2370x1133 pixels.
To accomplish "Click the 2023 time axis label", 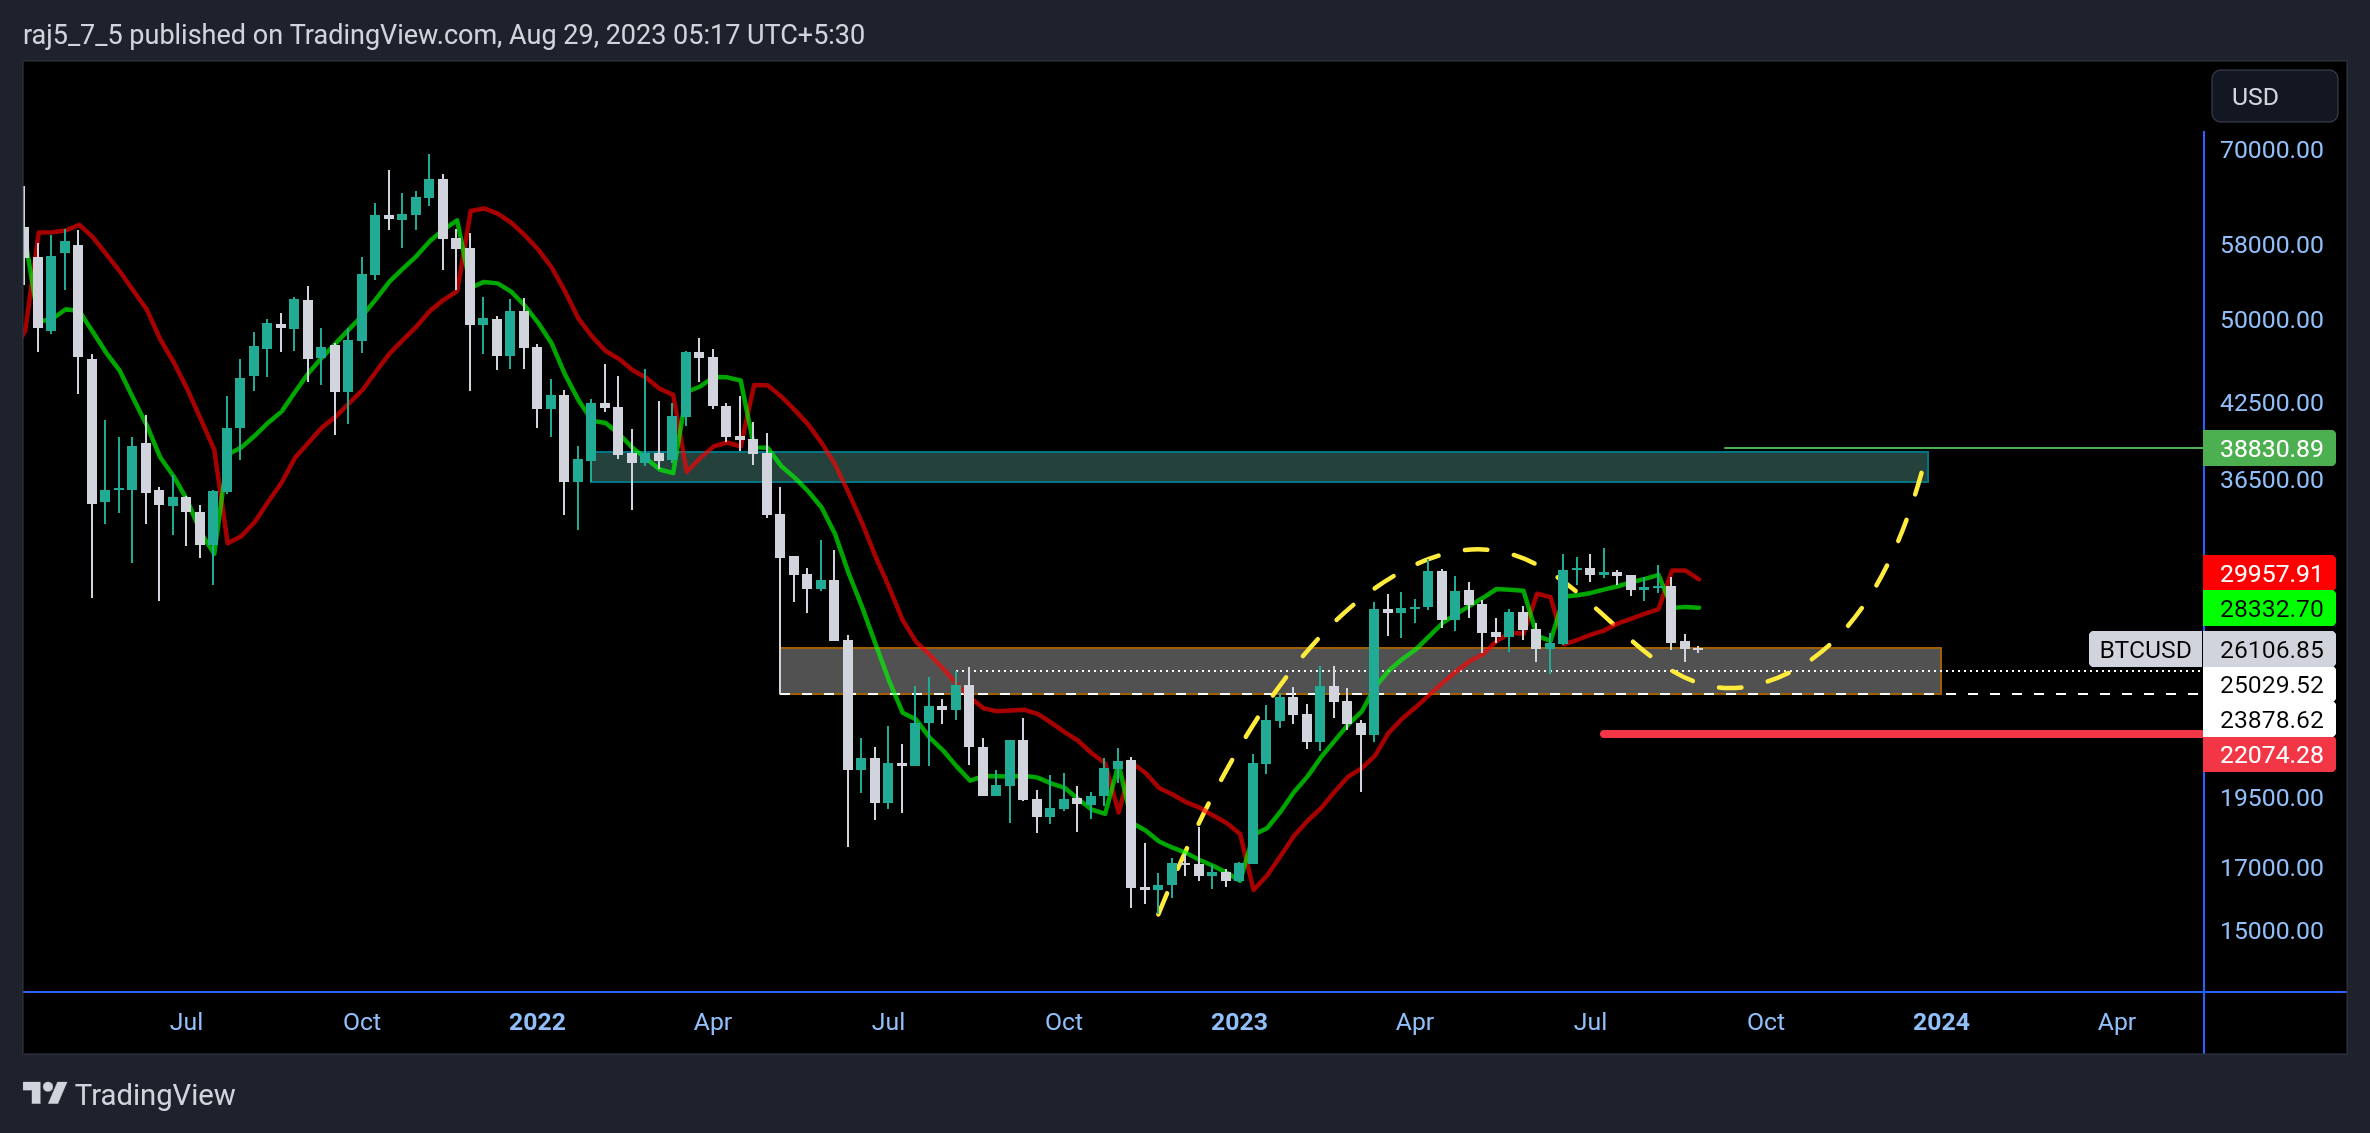I will [x=1239, y=1021].
